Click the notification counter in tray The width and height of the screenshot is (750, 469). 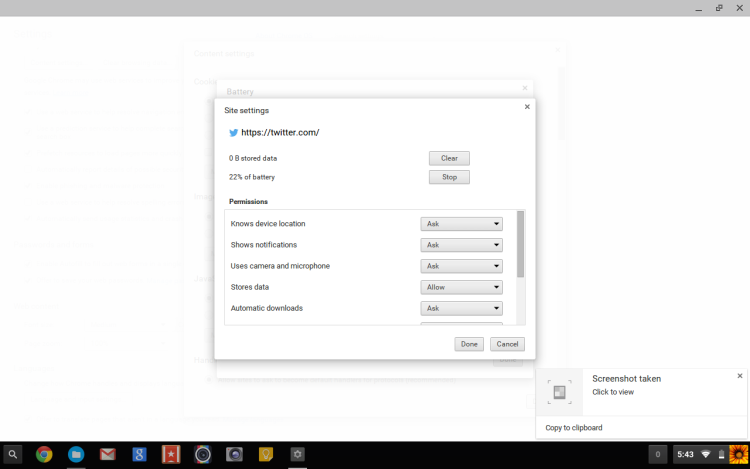coord(658,455)
